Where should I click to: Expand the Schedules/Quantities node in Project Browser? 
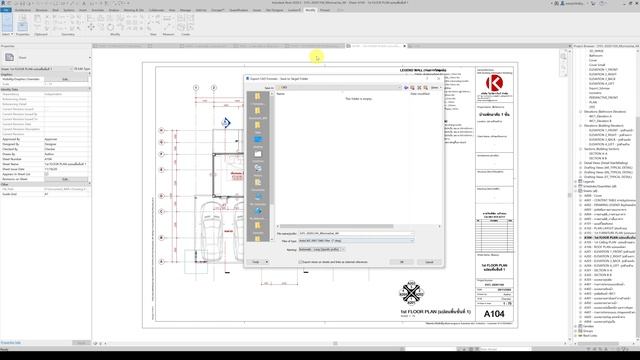pyautogui.click(x=576, y=186)
